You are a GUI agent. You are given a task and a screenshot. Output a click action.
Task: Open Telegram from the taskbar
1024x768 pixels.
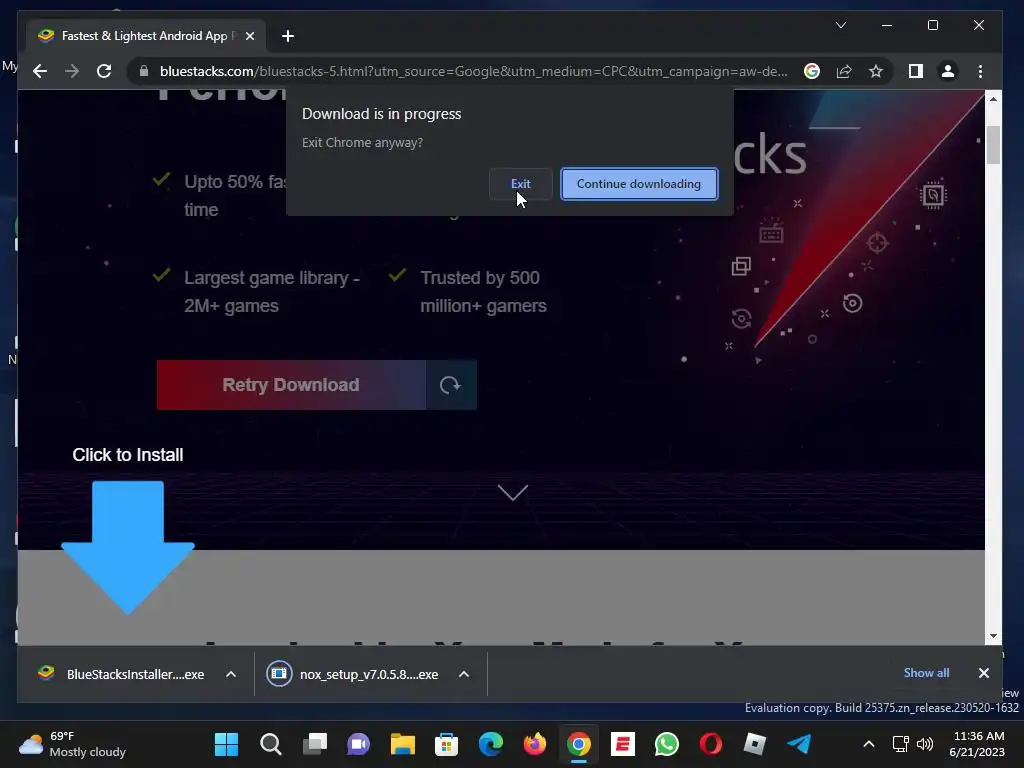click(x=799, y=744)
